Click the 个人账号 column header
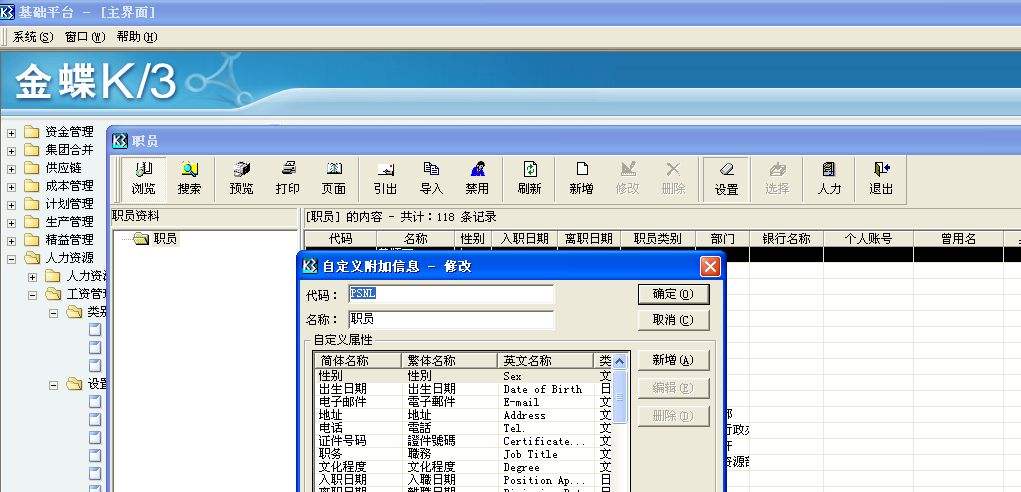 pos(869,239)
